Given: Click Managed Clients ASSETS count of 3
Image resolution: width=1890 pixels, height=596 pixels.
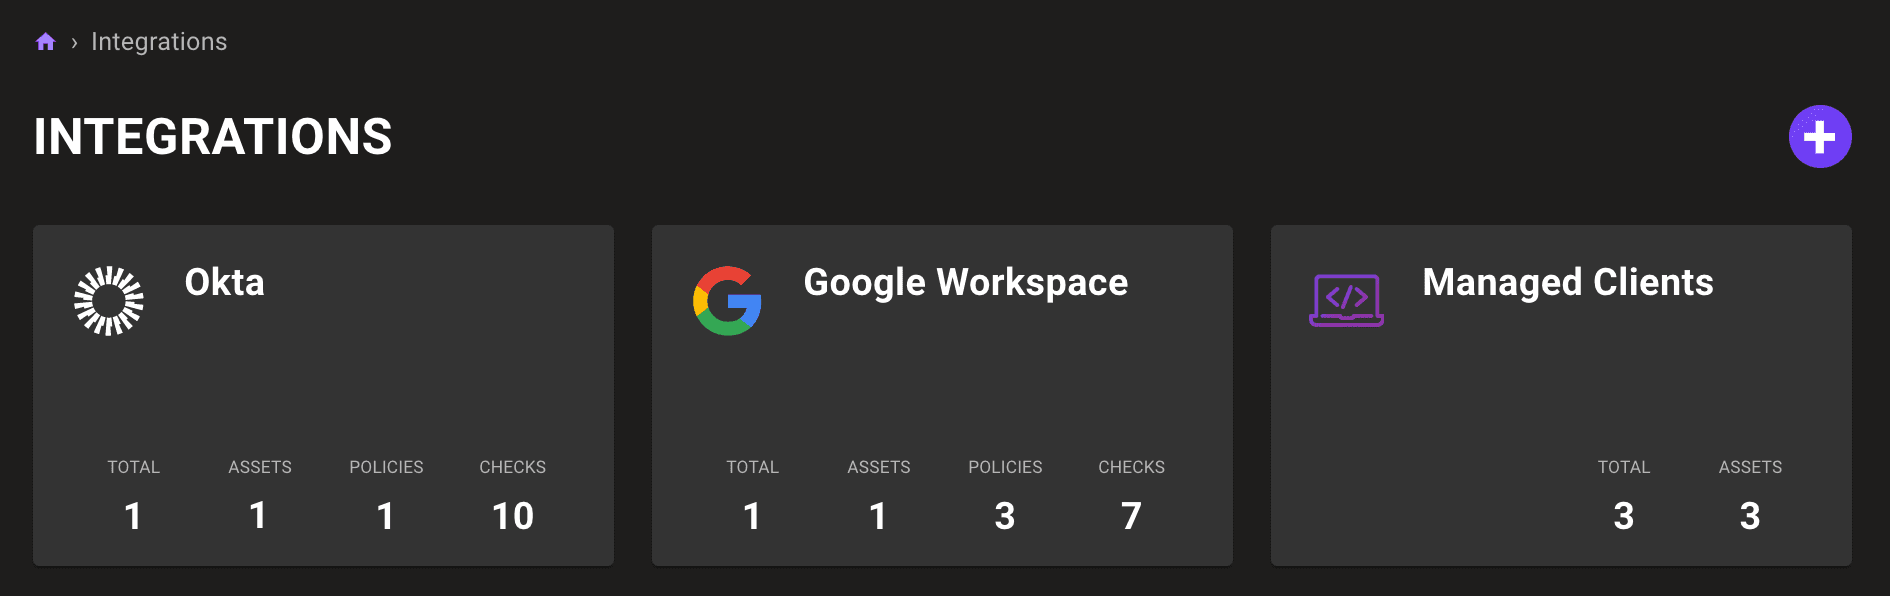Looking at the screenshot, I should tap(1750, 516).
